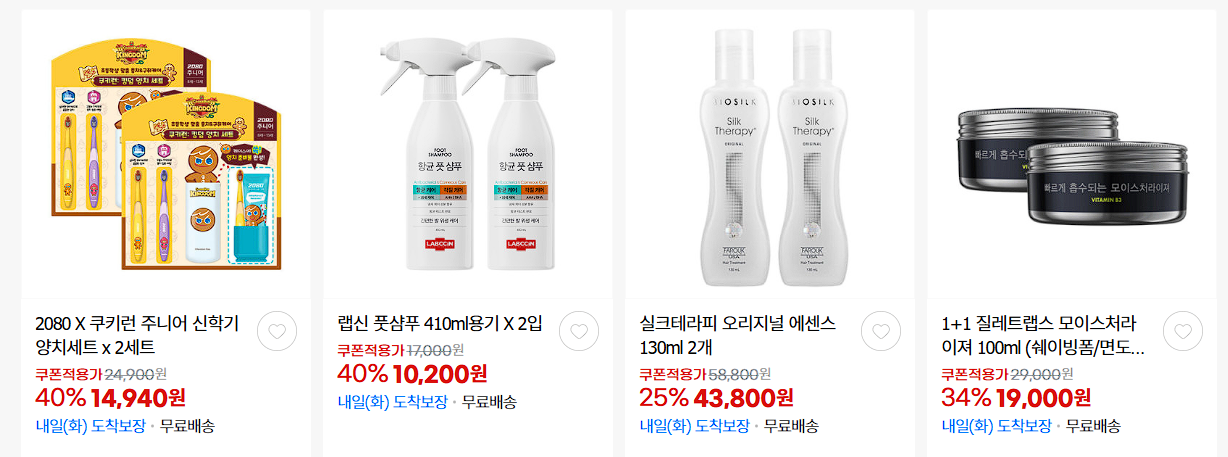Viewport: 1228px width, 457px height.
Task: Click 내일(화) 도착보장 under 질레트랩스 item
Action: 996,426
